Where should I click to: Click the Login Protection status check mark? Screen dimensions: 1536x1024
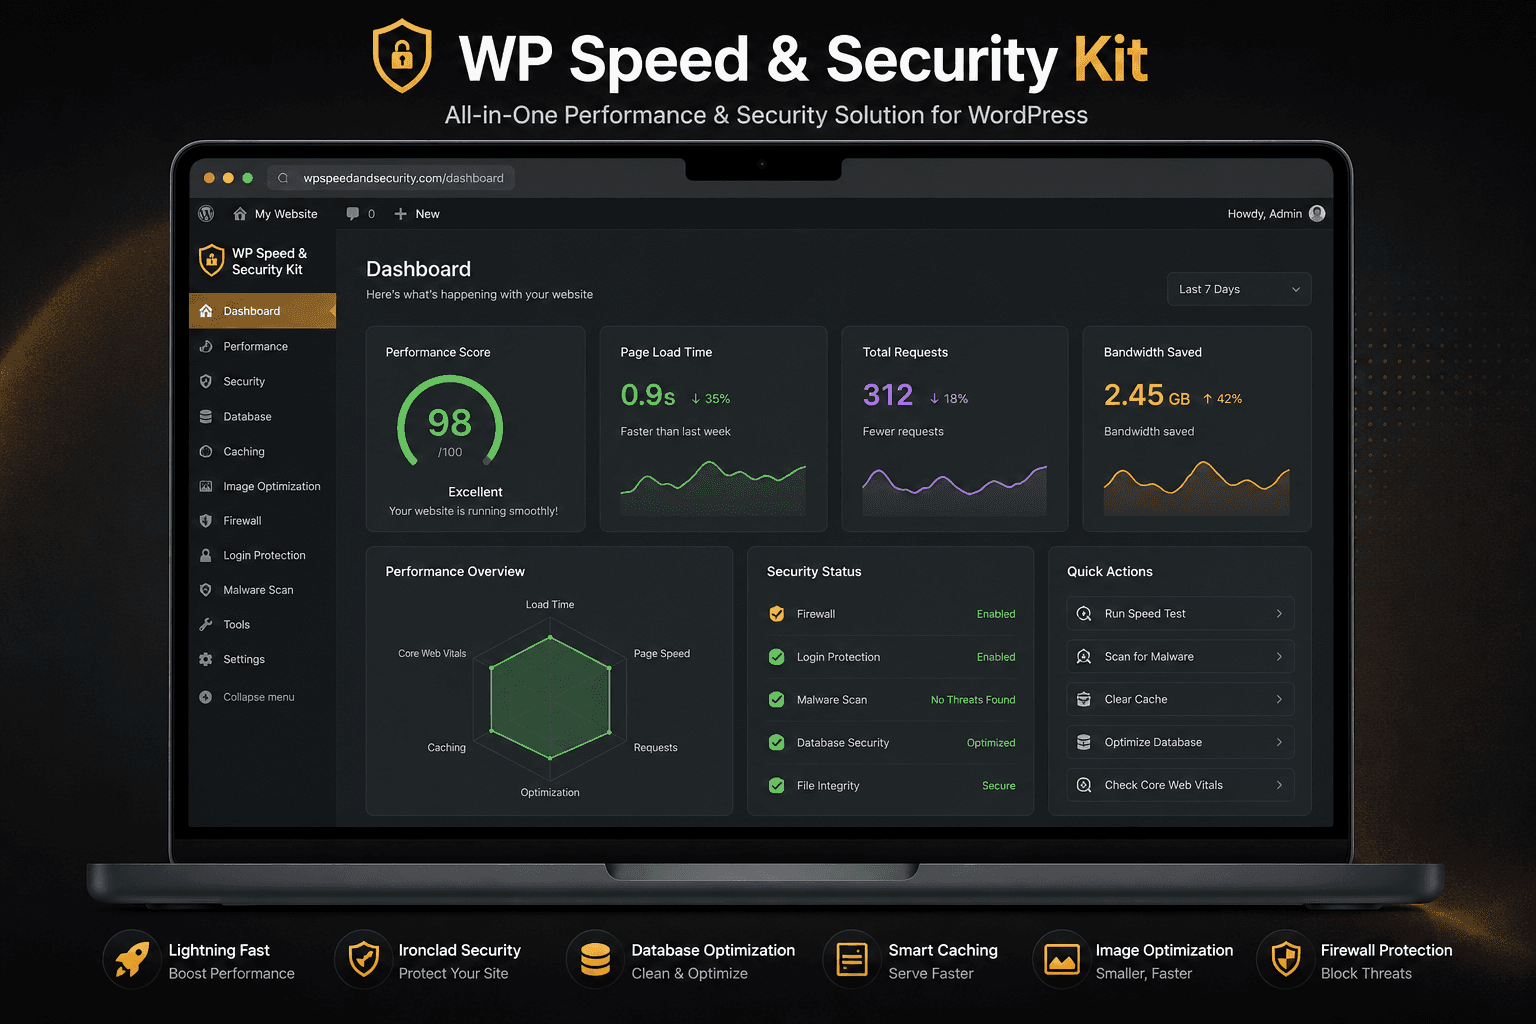pyautogui.click(x=777, y=657)
